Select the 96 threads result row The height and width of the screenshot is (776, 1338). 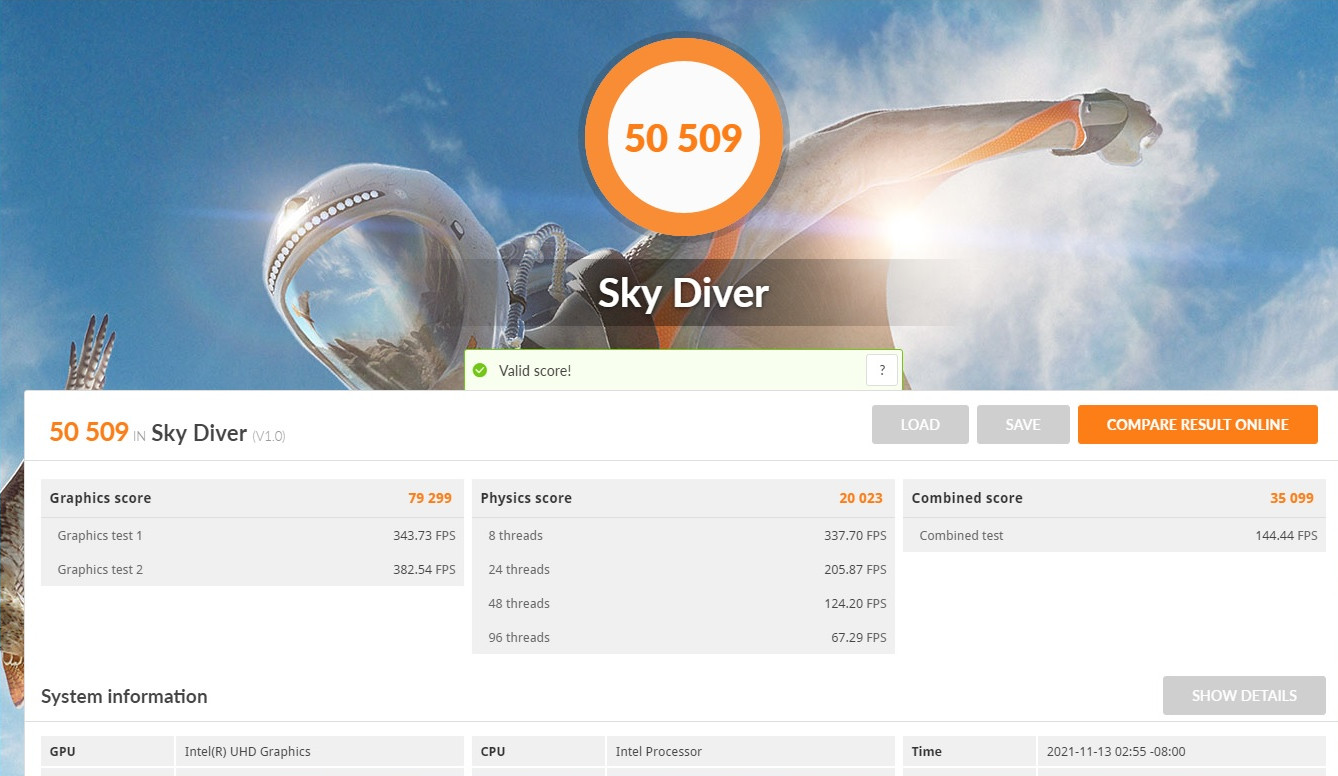pyautogui.click(x=682, y=637)
